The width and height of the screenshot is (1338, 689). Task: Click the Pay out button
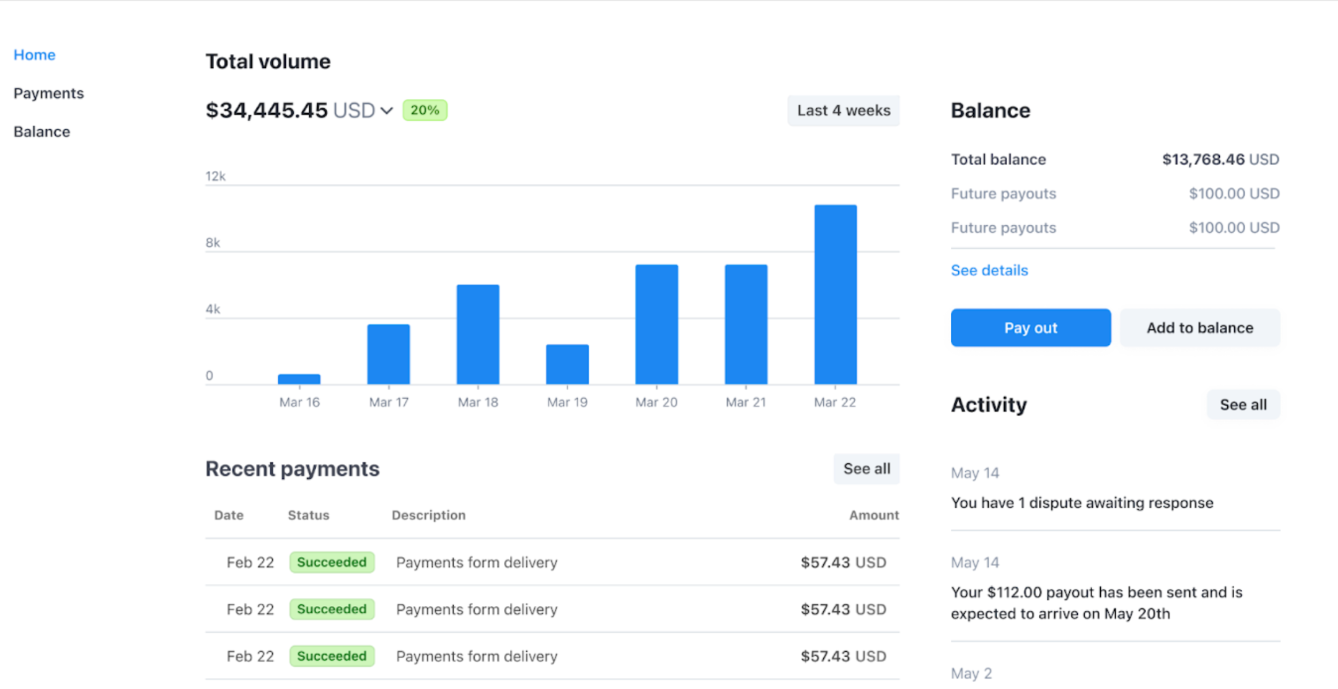click(1030, 328)
